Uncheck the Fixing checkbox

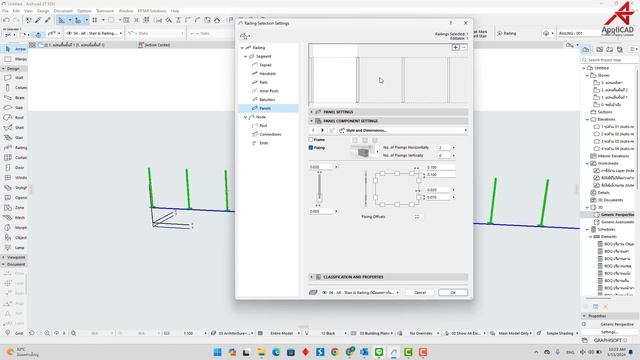pos(311,148)
